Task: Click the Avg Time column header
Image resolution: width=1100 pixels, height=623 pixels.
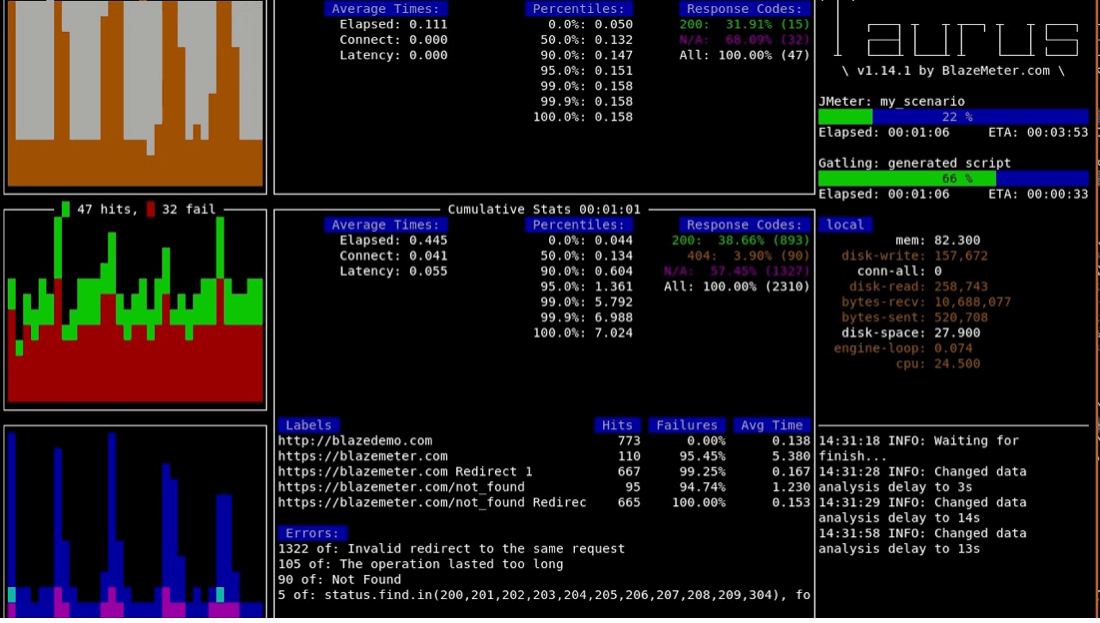Action: click(x=772, y=425)
